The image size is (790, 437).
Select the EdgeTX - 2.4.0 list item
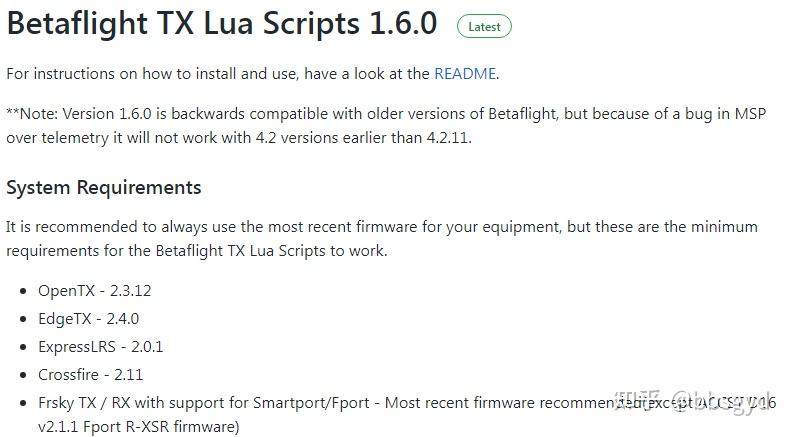pyautogui.click(x=88, y=319)
